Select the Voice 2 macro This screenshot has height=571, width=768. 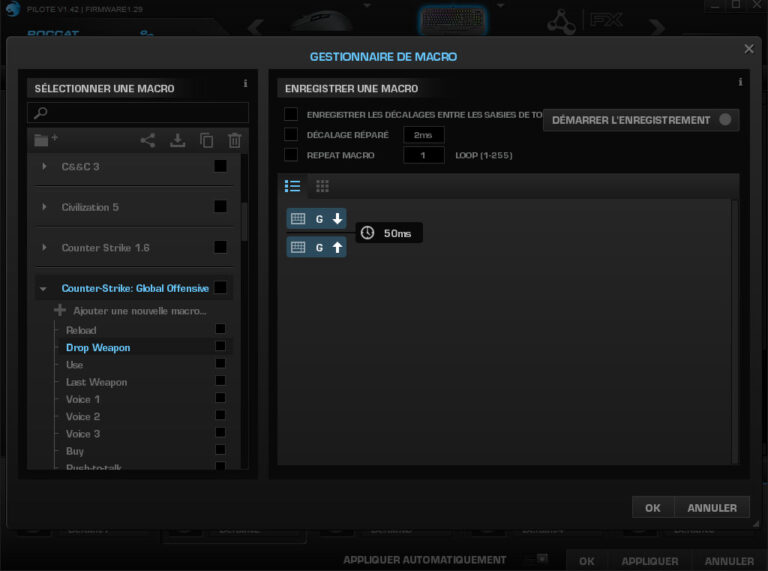point(83,416)
